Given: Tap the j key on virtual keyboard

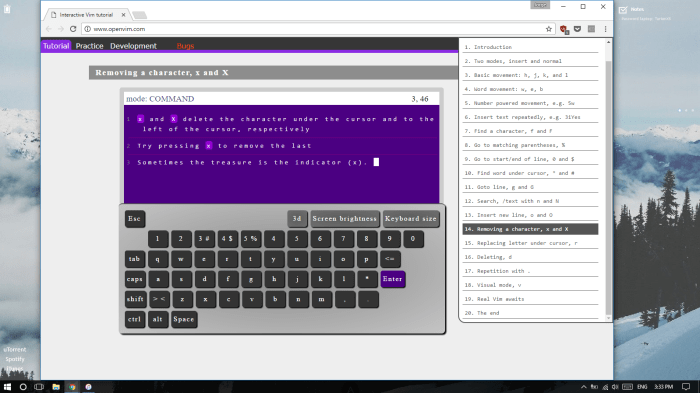Looking at the screenshot, I should [297, 279].
